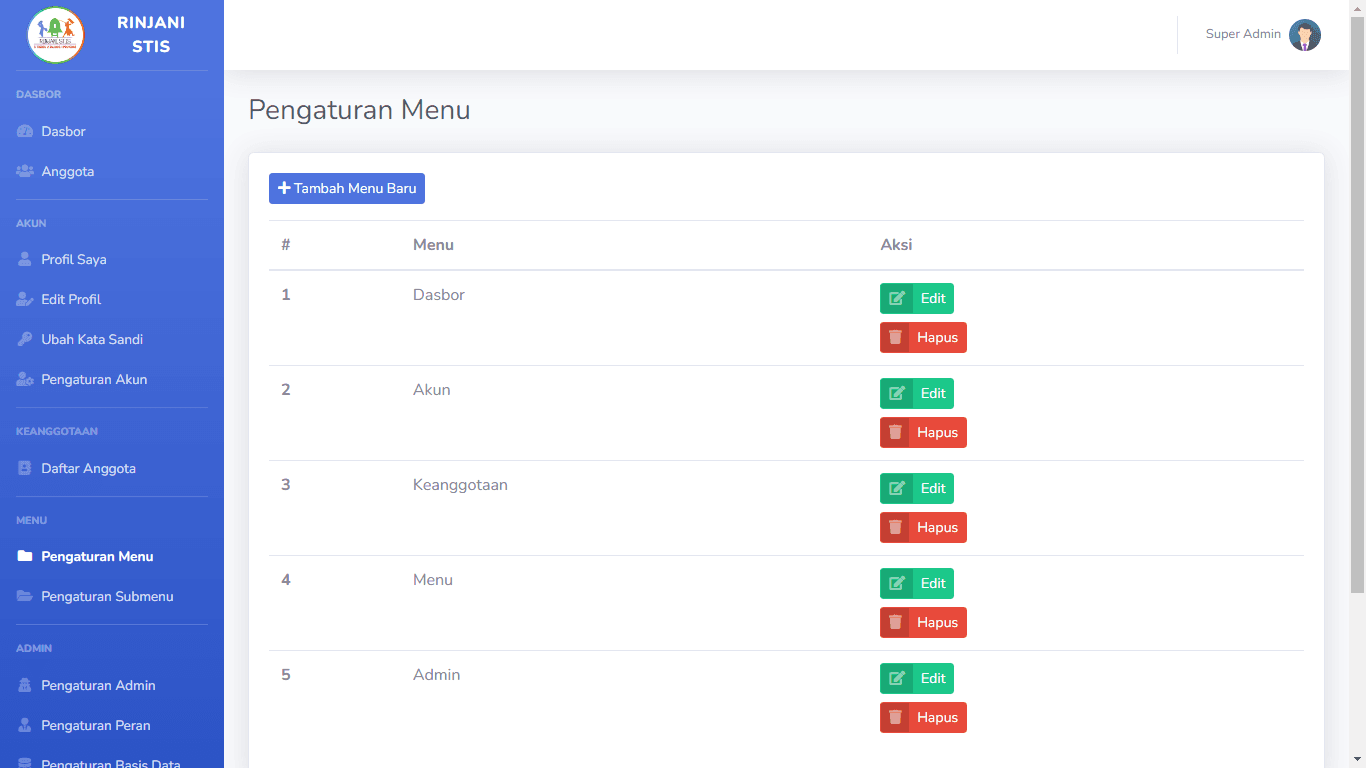Click the open-folder icon for Pengaturan Submenu
Viewport: 1366px width, 768px height.
click(25, 597)
